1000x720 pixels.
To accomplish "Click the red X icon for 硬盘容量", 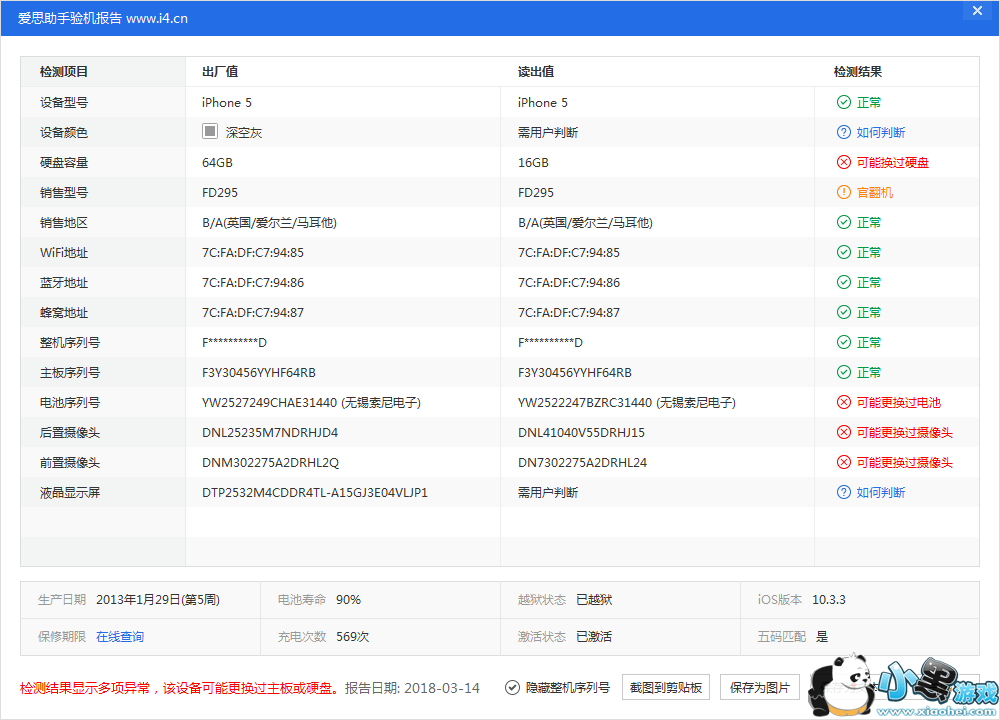I will [x=844, y=162].
